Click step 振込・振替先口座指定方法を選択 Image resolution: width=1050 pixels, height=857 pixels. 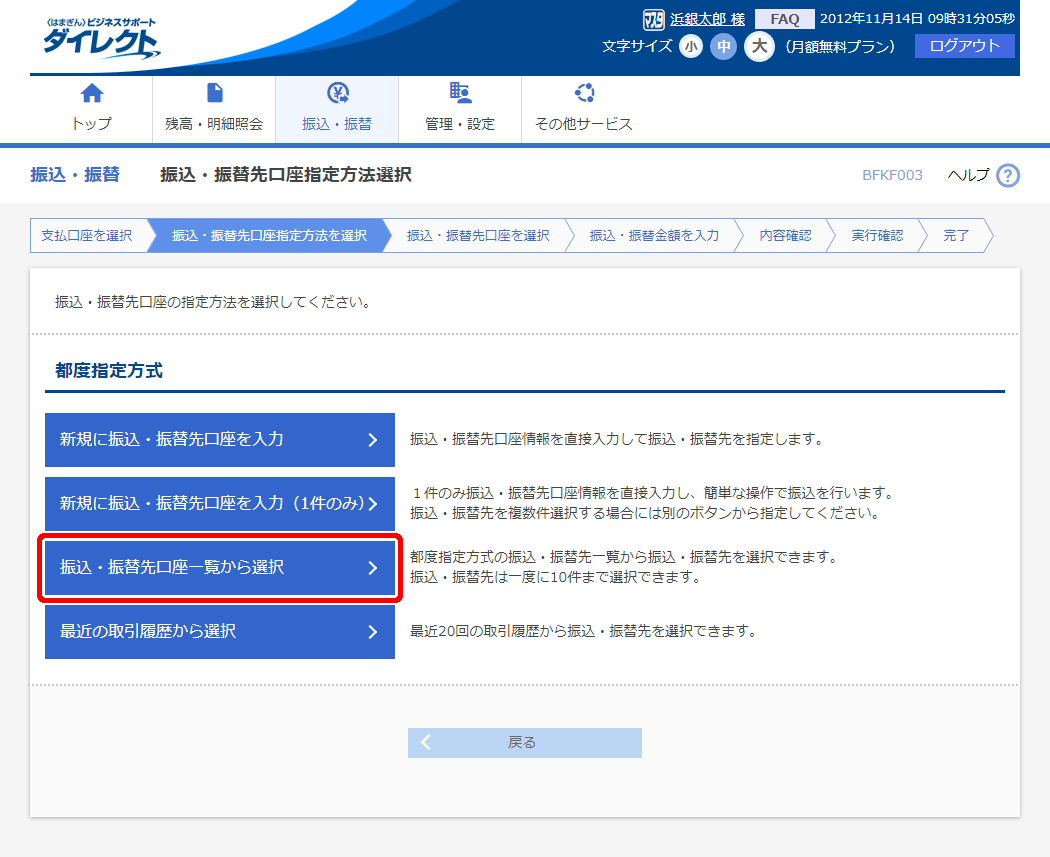click(x=269, y=236)
